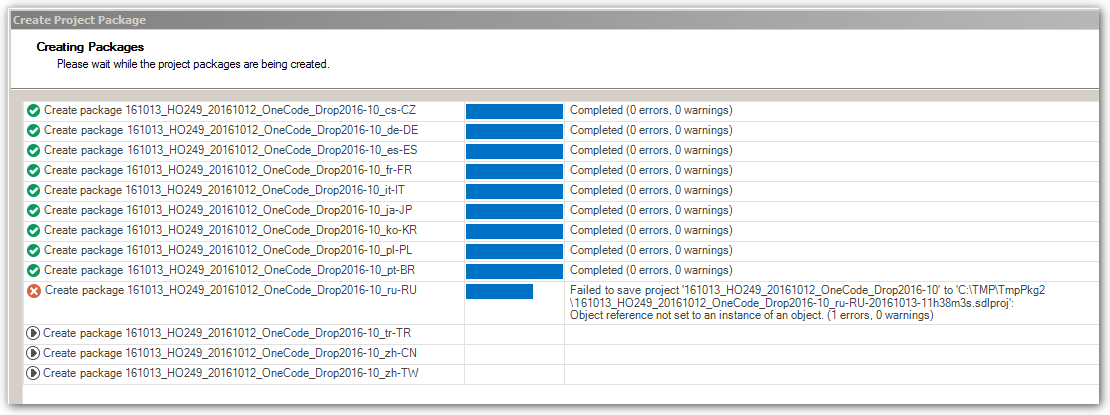Click the partial progress bar for ru-RU
The height and width of the screenshot is (415, 1110).
[x=499, y=291]
